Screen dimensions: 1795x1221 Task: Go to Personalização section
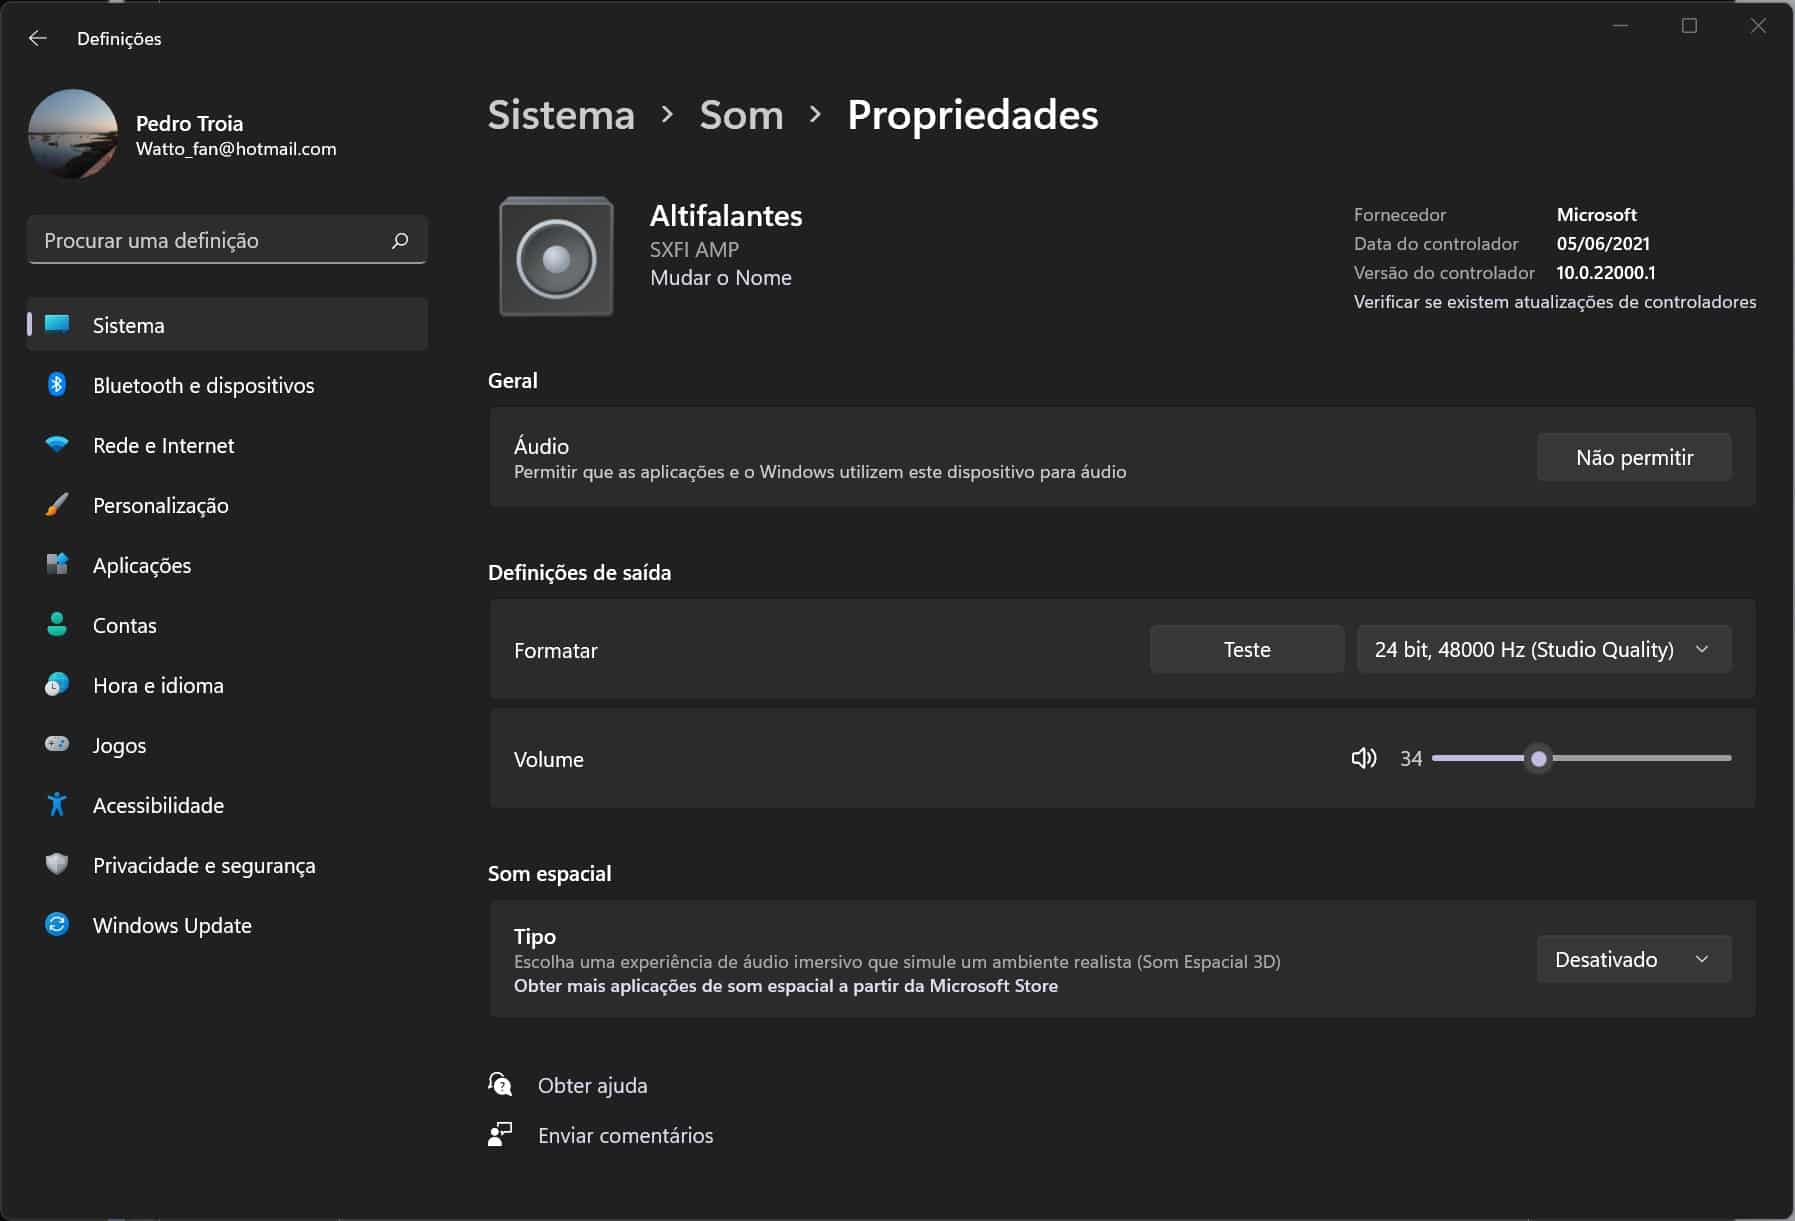tap(160, 506)
